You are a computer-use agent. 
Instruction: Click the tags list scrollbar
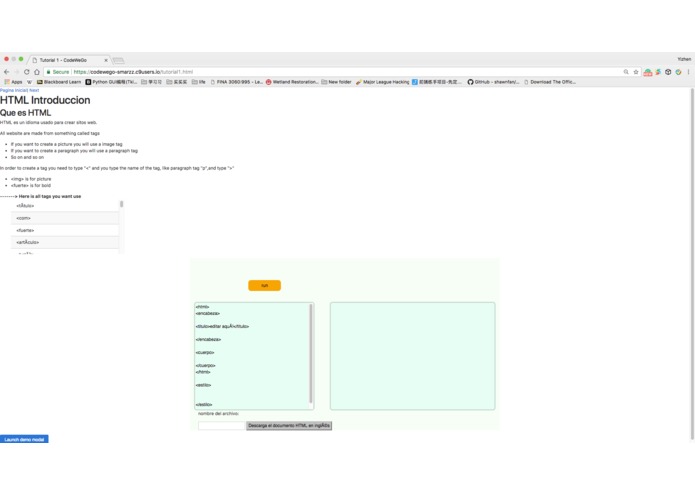[x=121, y=204]
